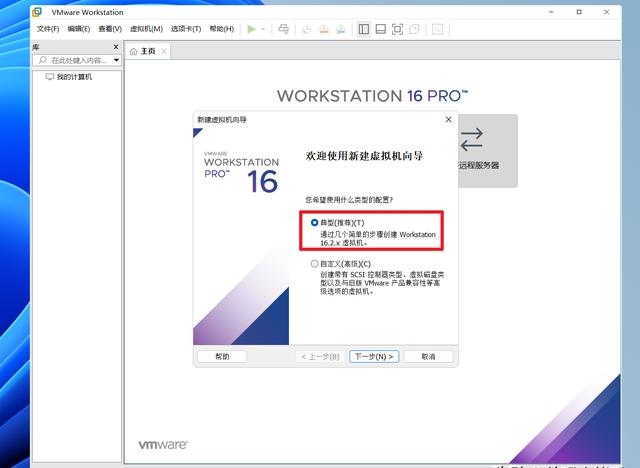The height and width of the screenshot is (468, 640).
Task: Click the VMware Workstation title bar logo
Action: coord(37,12)
